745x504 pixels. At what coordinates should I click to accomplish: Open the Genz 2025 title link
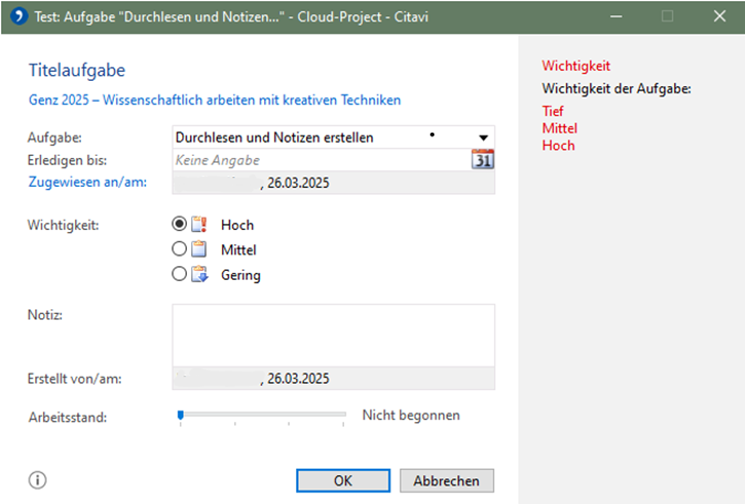(213, 100)
